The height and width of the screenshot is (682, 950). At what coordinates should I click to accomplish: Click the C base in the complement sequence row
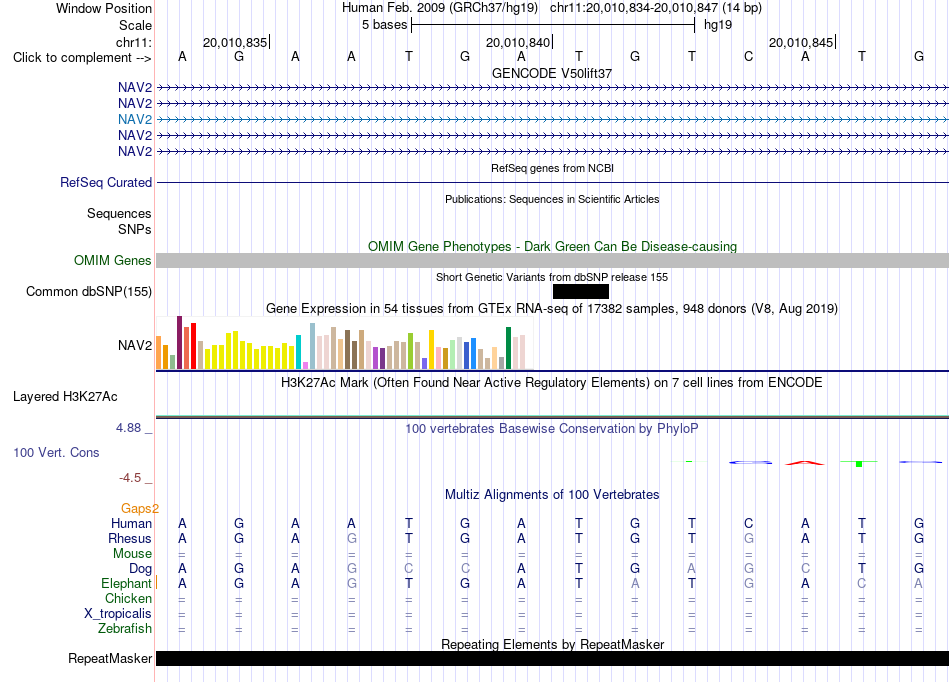tap(748, 56)
